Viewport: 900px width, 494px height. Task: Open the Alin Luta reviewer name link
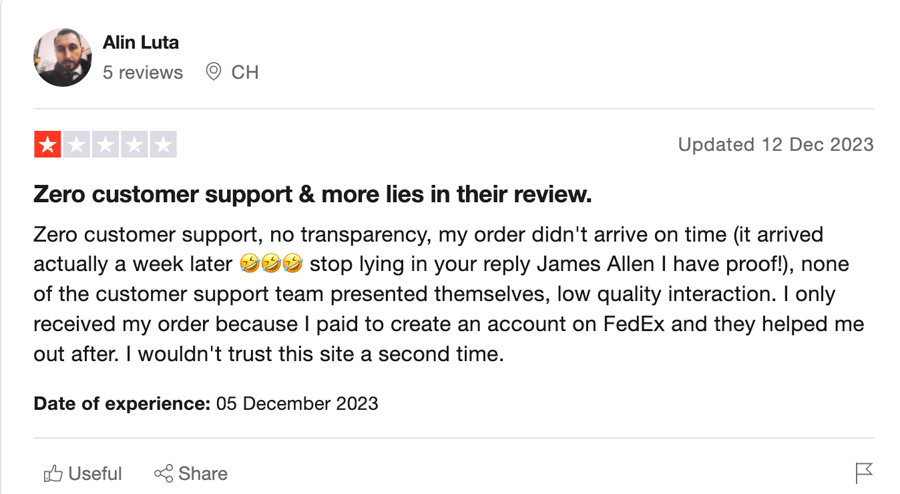tap(141, 42)
